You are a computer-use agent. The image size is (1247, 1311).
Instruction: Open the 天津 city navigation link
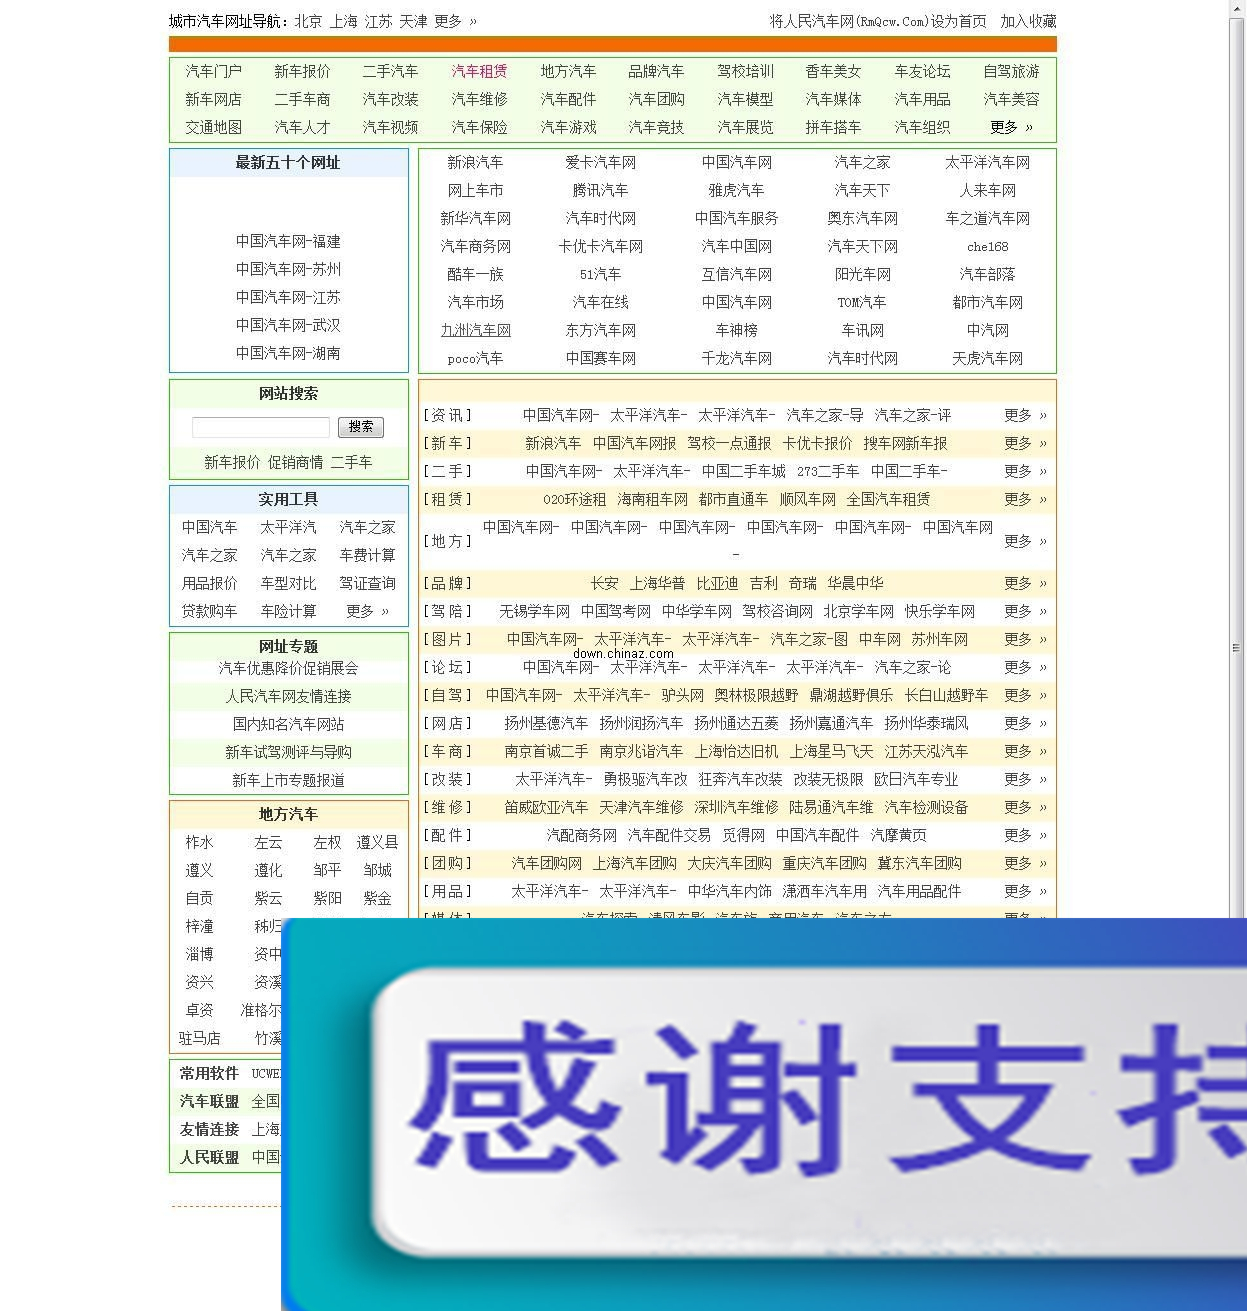click(x=413, y=21)
